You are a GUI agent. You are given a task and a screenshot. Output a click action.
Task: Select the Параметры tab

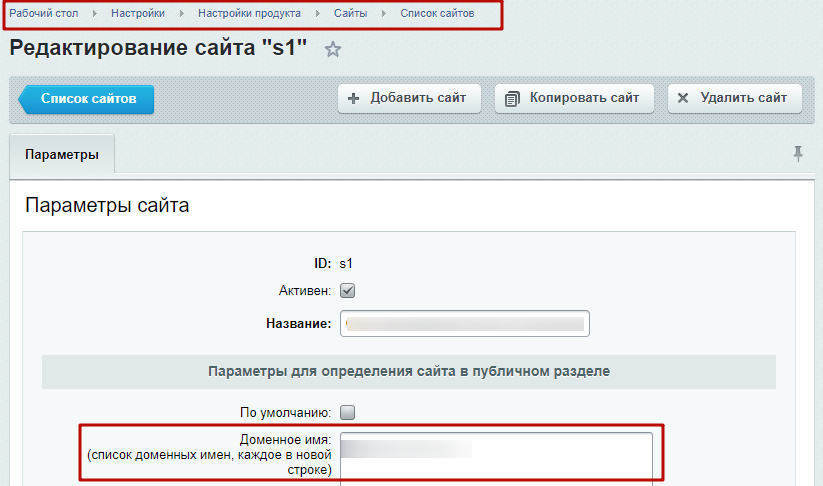coord(62,155)
